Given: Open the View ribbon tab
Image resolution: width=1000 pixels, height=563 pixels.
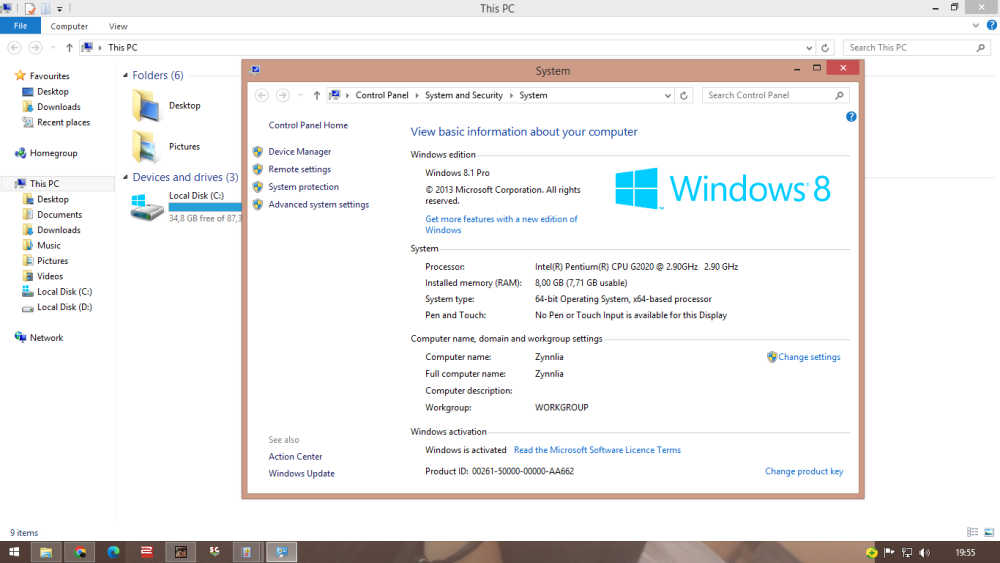Looking at the screenshot, I should pos(118,26).
